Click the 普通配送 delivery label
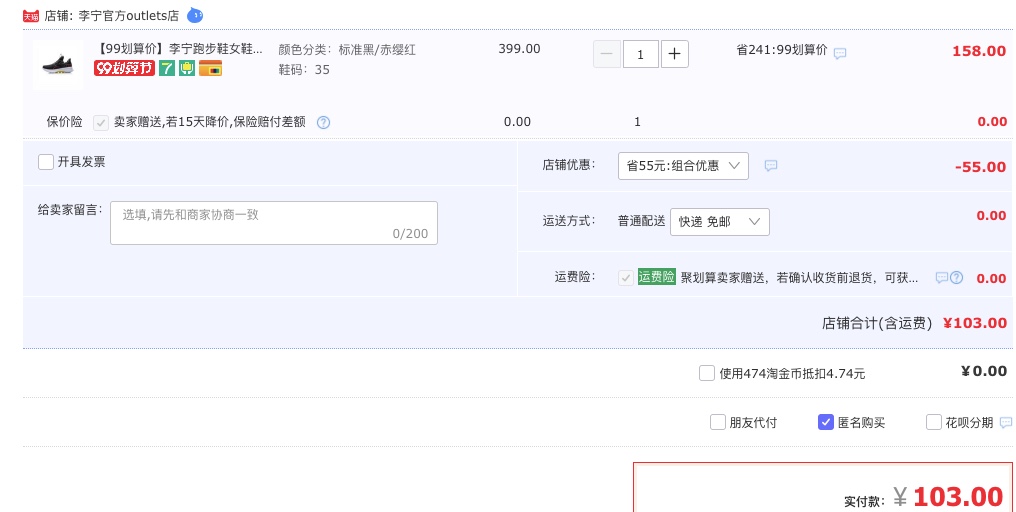1016x512 pixels. pos(641,221)
